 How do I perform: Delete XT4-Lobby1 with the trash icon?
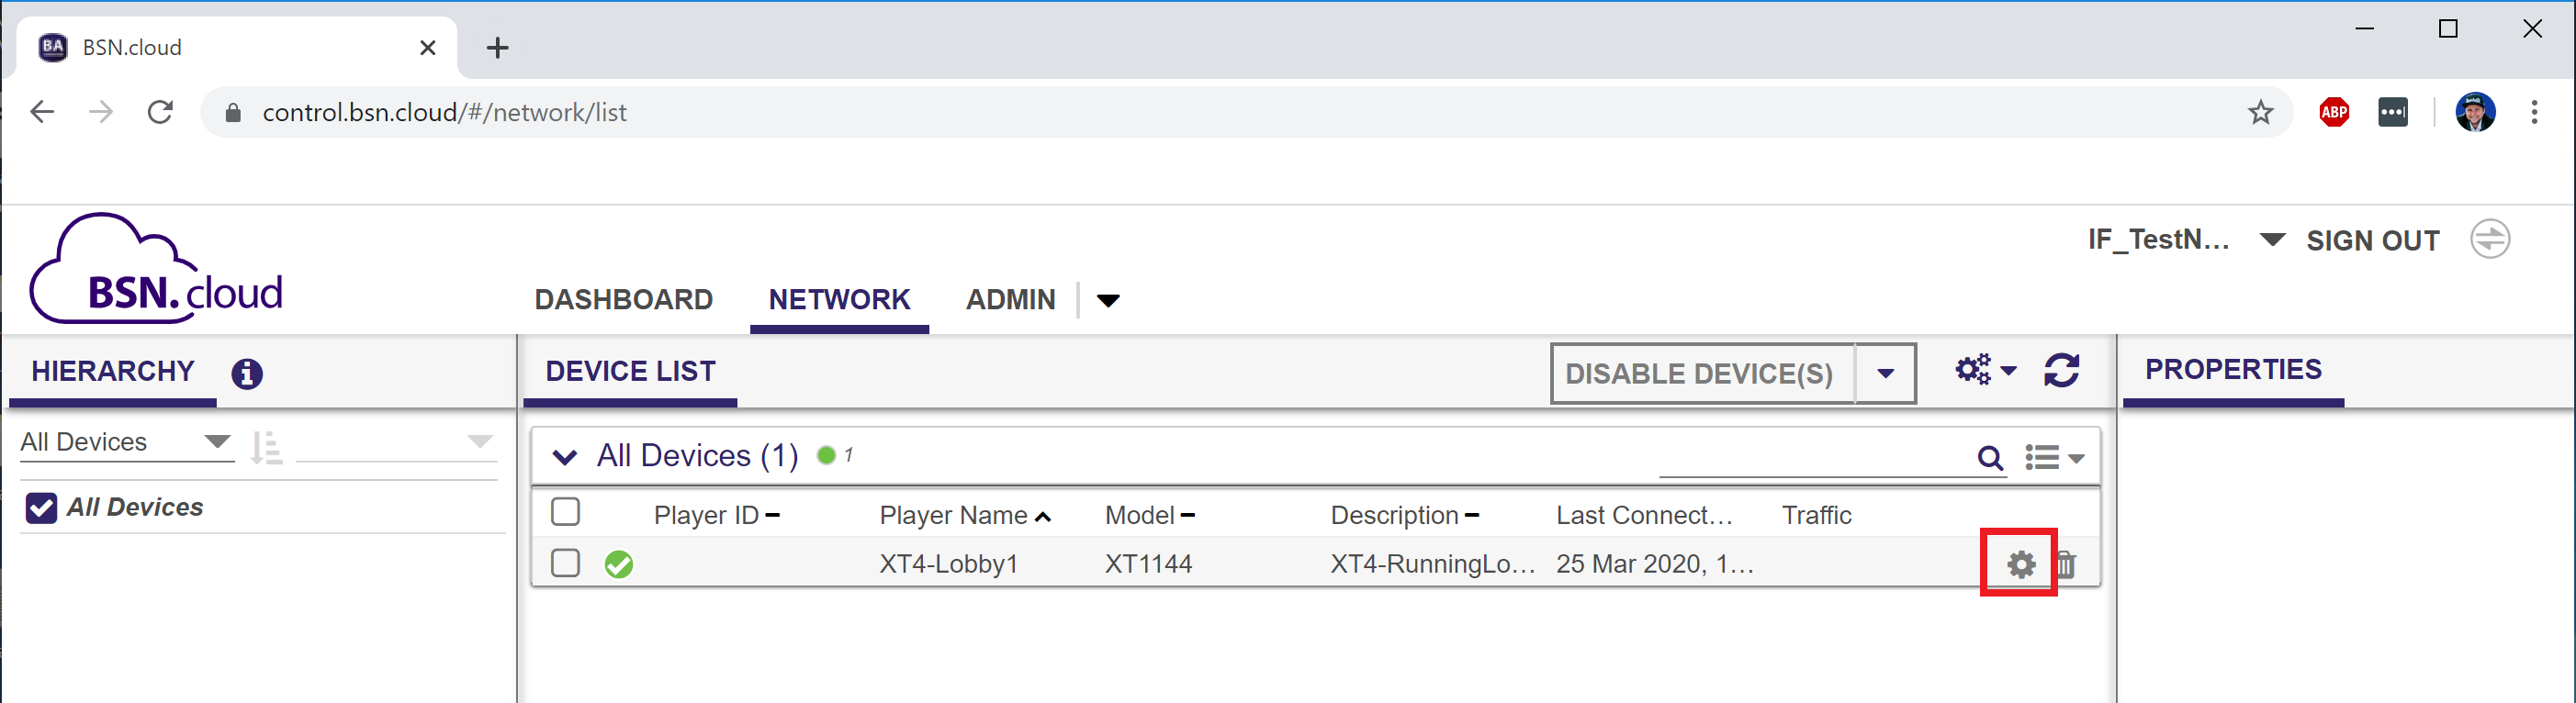click(2066, 565)
